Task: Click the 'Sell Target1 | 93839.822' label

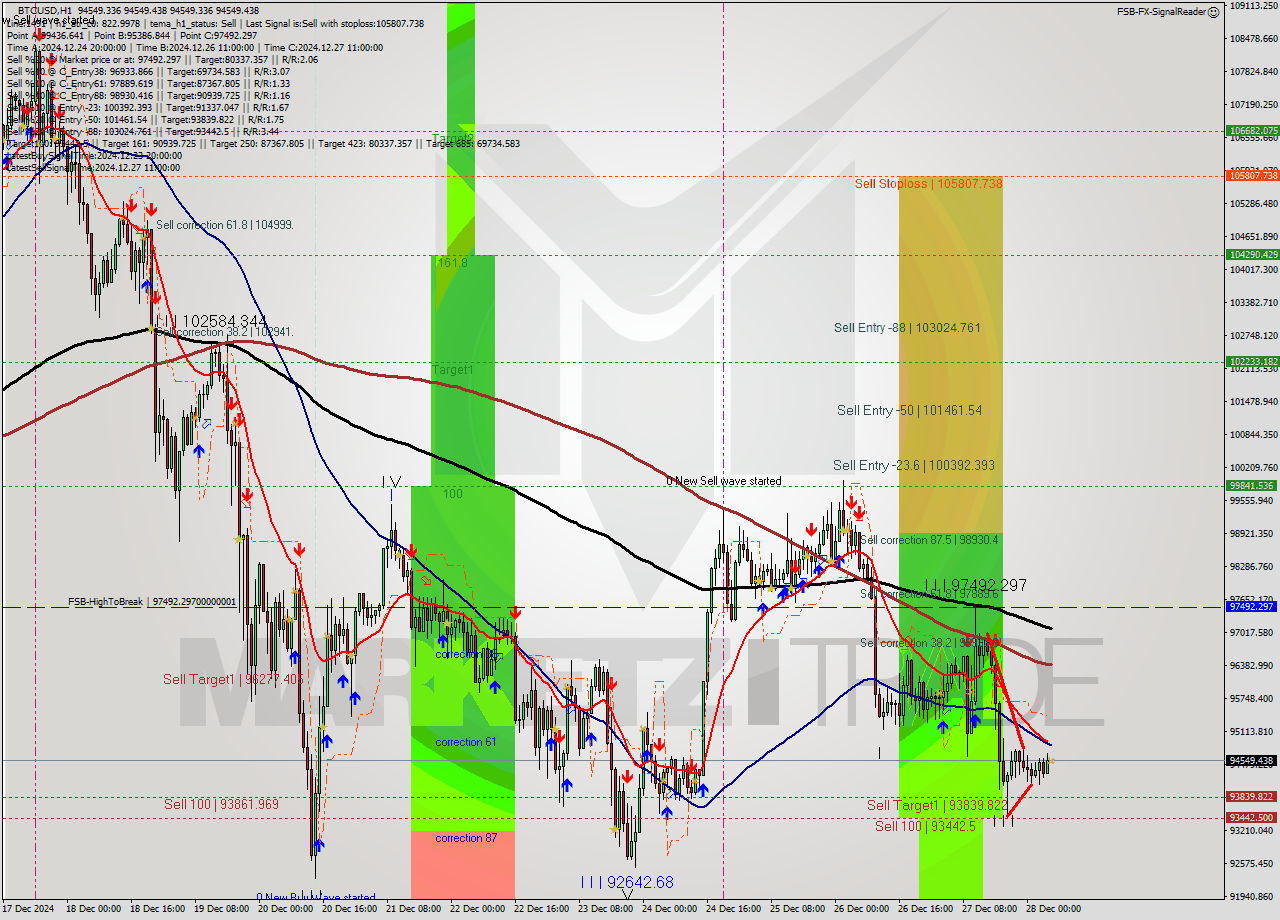Action: [x=937, y=806]
